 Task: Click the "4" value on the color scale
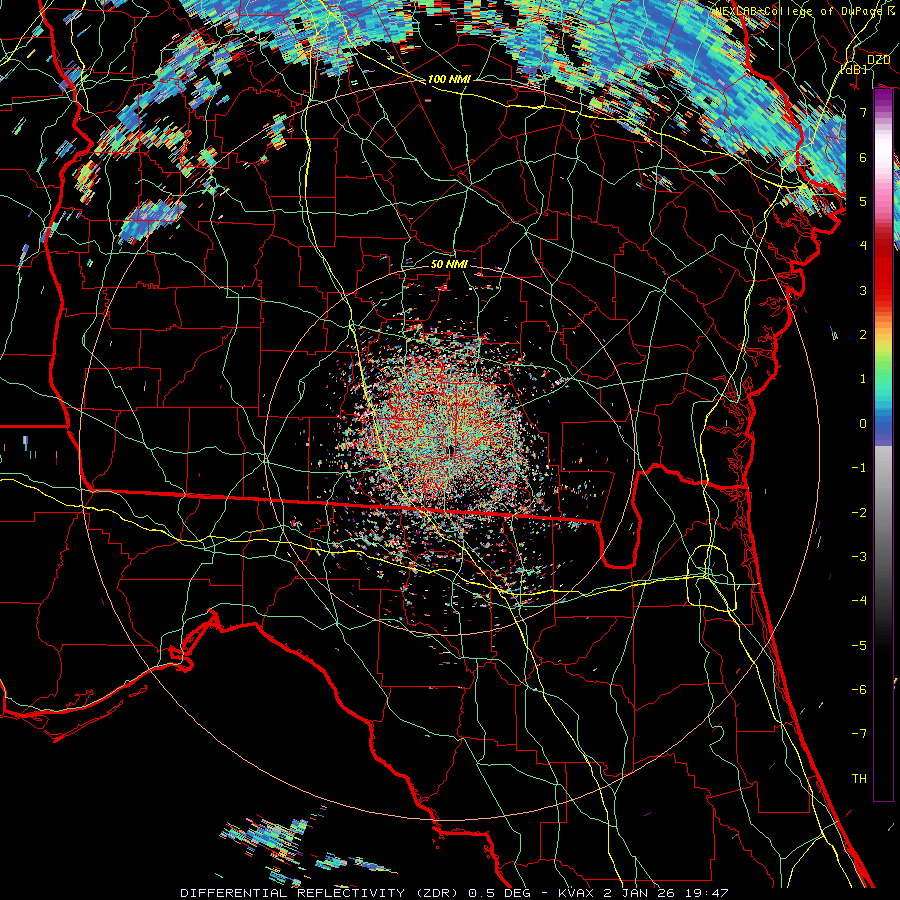(863, 246)
